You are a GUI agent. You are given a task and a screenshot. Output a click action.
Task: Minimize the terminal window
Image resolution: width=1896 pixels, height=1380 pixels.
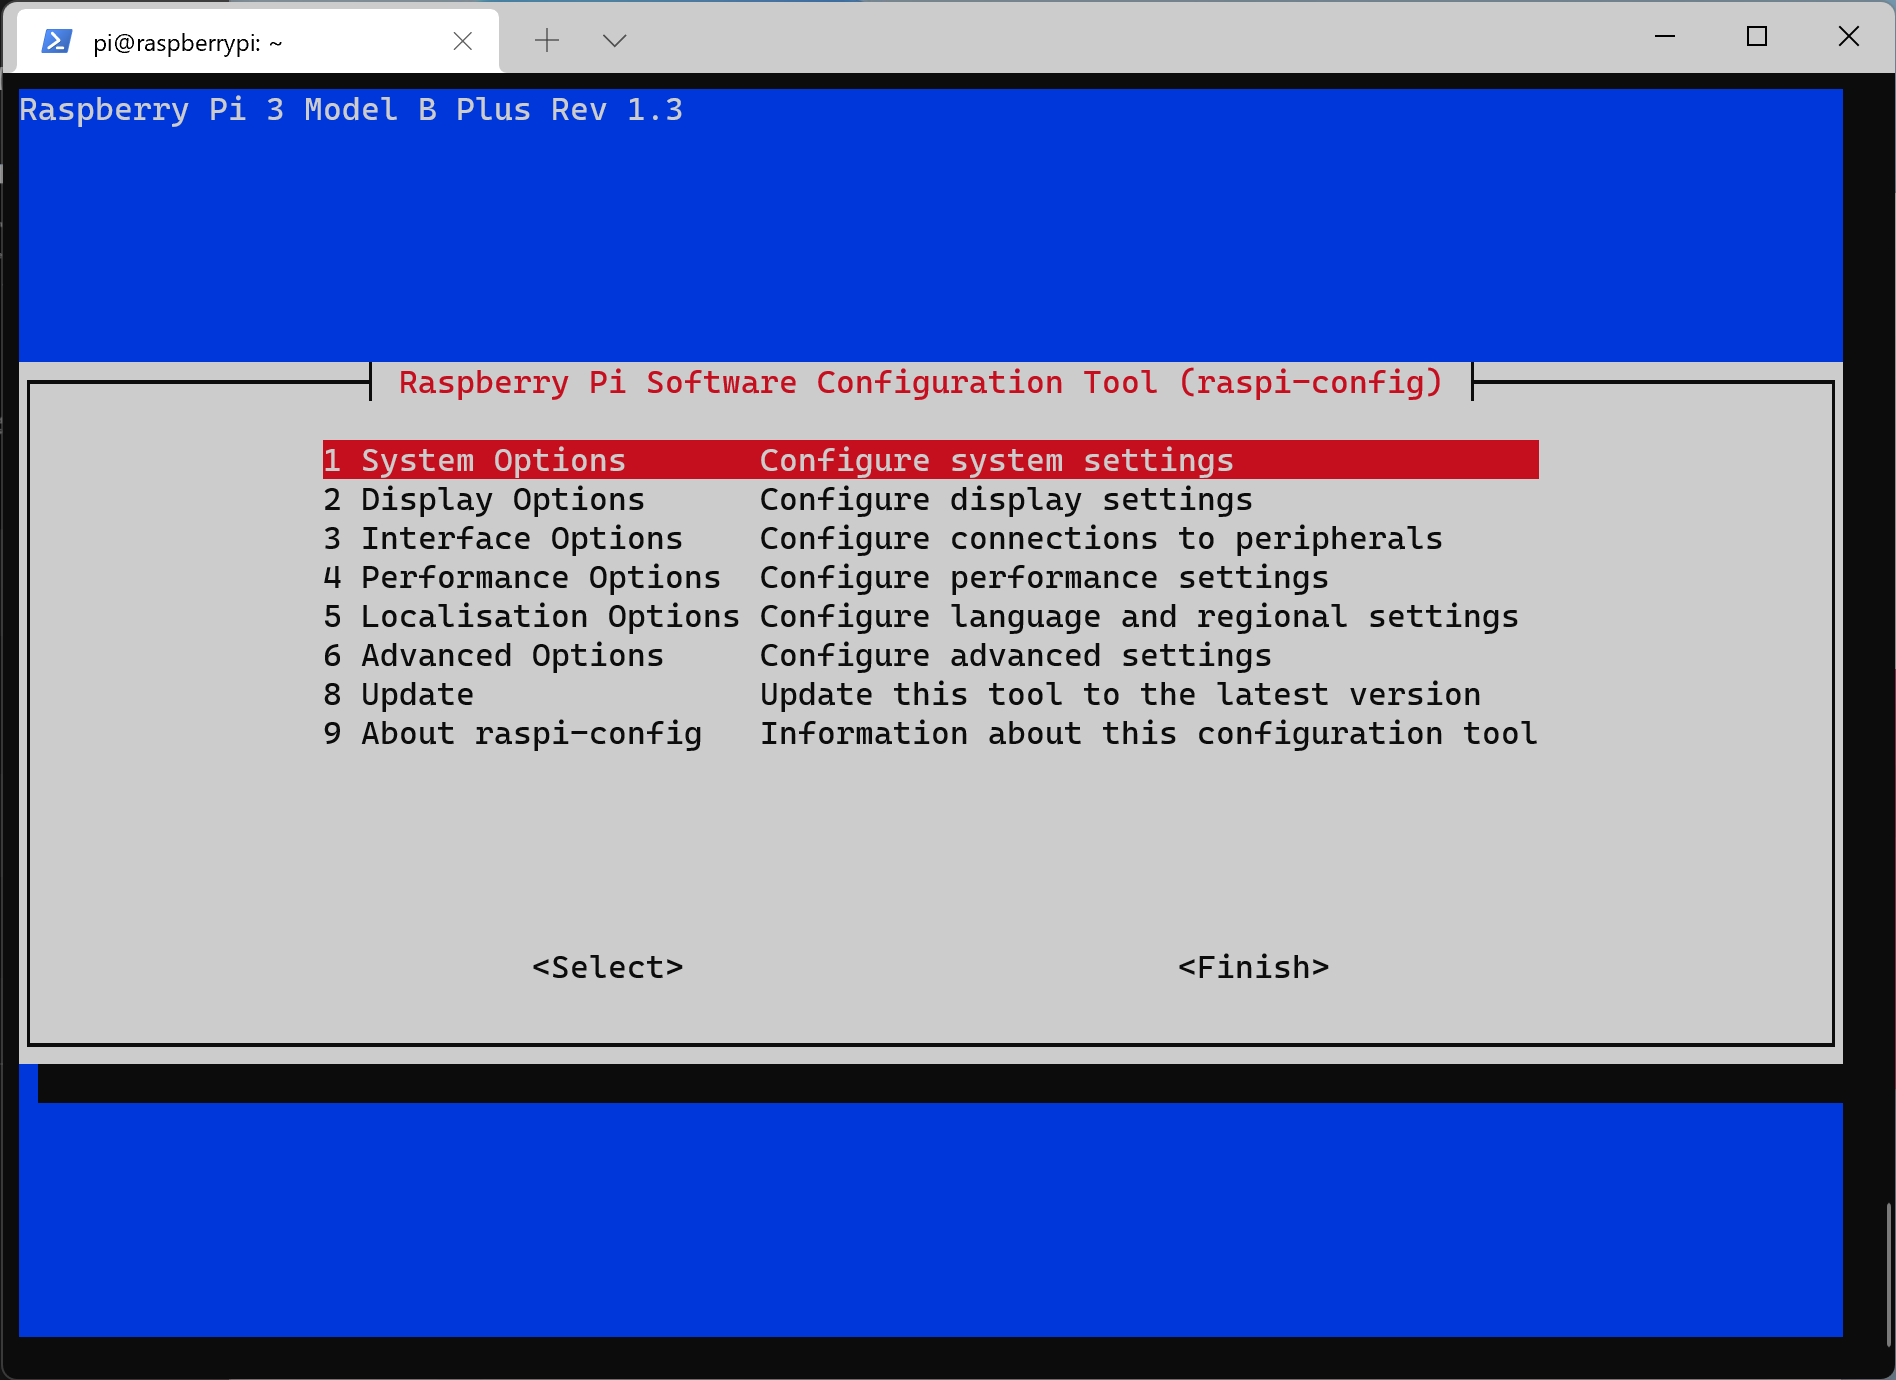point(1665,36)
